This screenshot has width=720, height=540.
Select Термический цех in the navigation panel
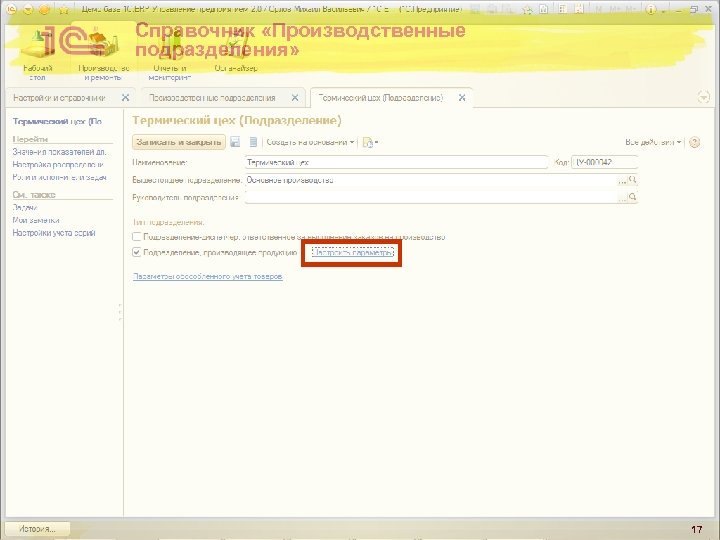click(x=57, y=122)
